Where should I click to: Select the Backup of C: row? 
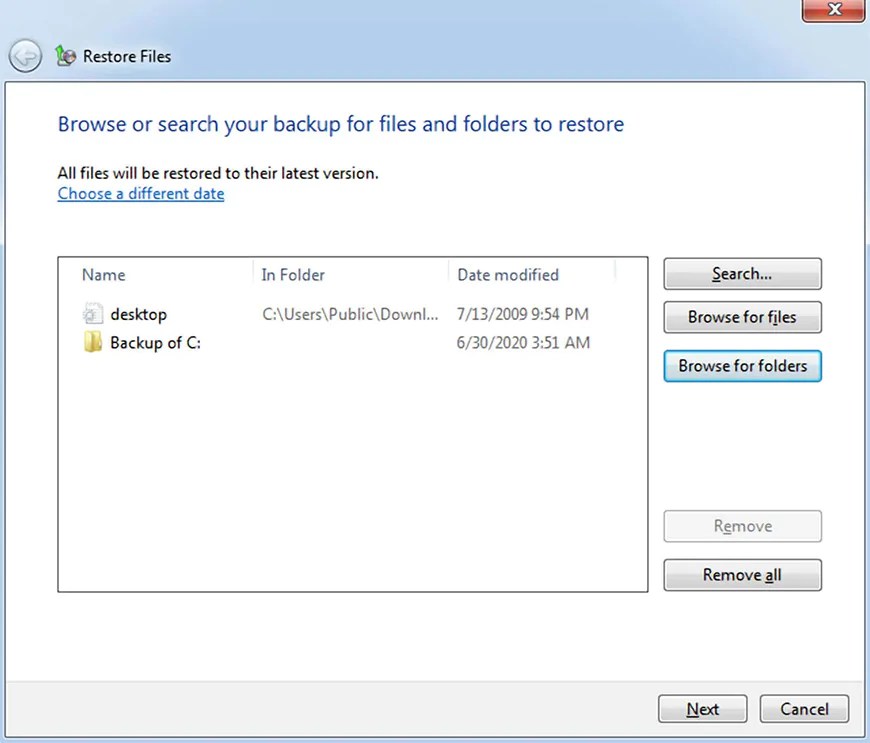click(156, 342)
